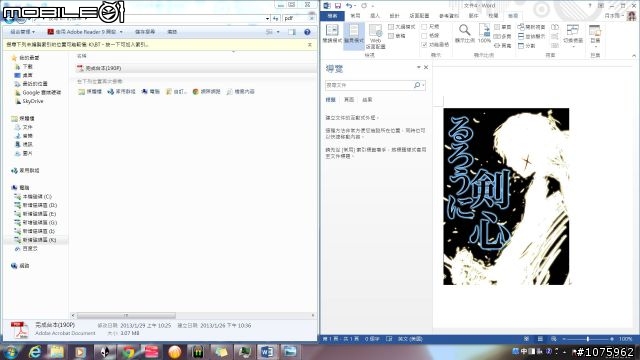The height and width of the screenshot is (360, 640).
Task: Split the Word document window
Action: 527,46
